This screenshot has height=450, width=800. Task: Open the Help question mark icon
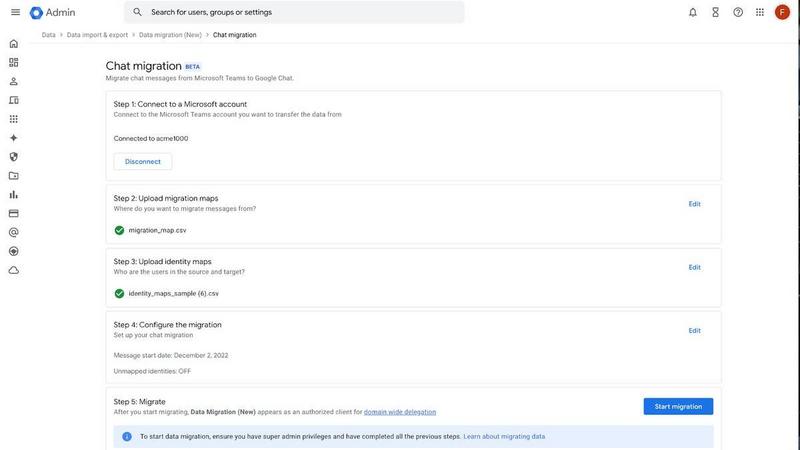tap(738, 12)
